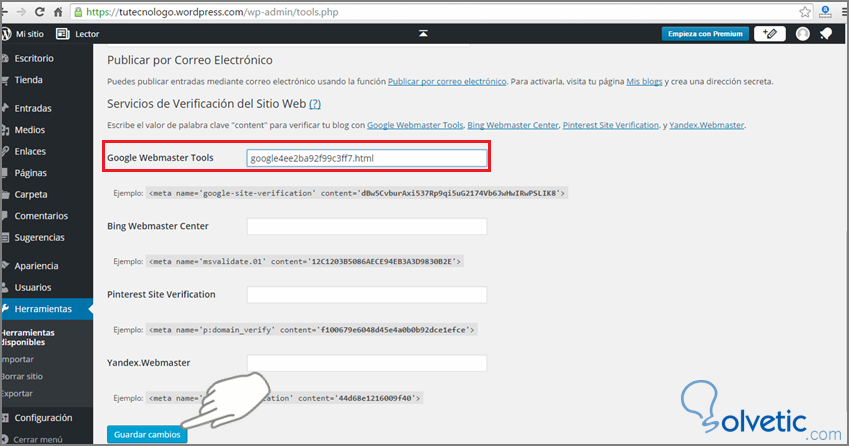This screenshot has height=446, width=849.
Task: Open the Páginas menu
Action: (30, 173)
